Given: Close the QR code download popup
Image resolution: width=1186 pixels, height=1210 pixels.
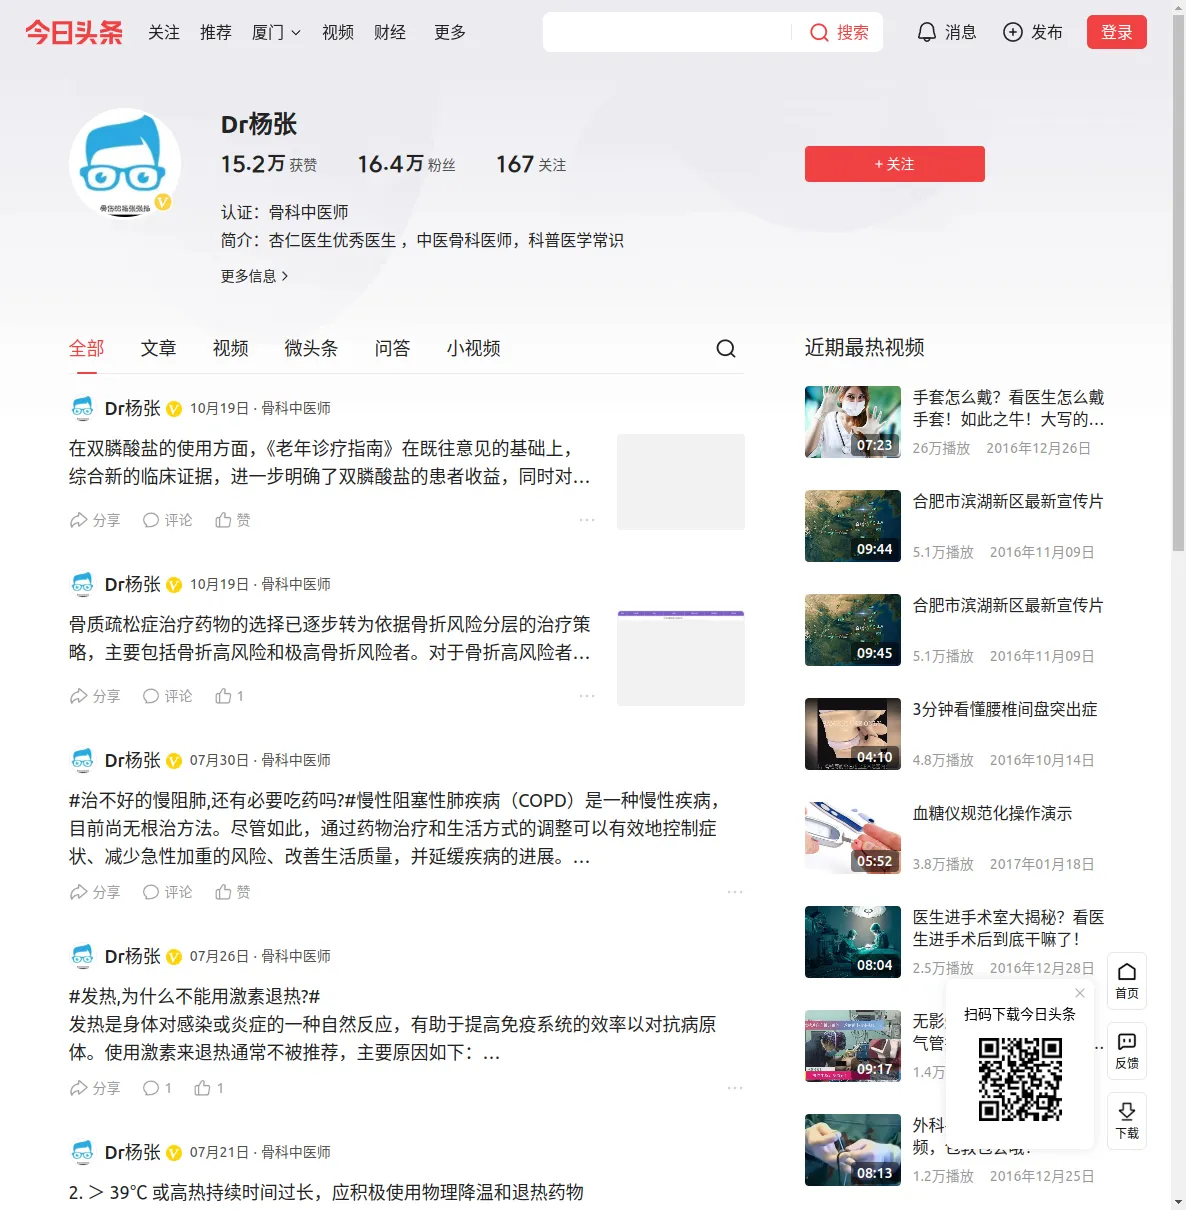Looking at the screenshot, I should pyautogui.click(x=1080, y=993).
